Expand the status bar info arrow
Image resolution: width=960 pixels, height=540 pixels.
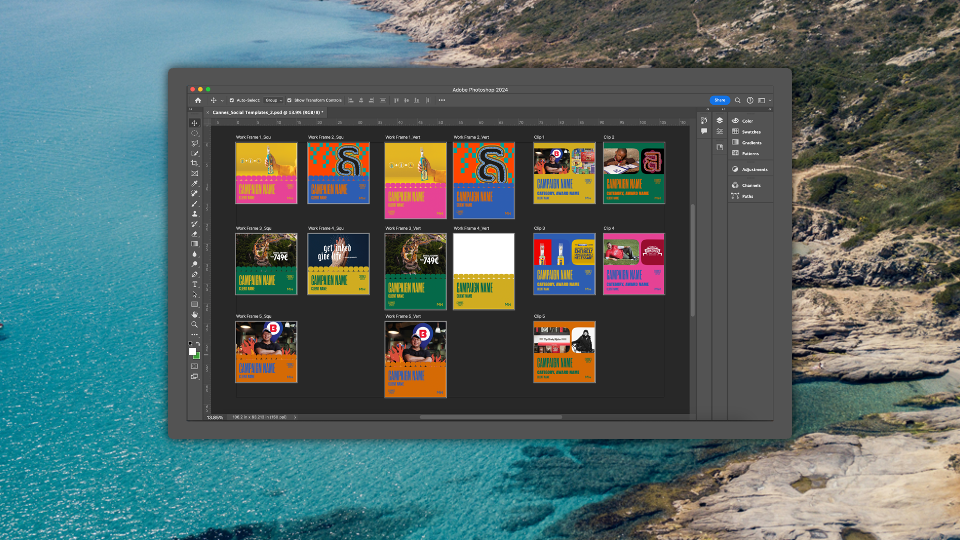coord(296,416)
